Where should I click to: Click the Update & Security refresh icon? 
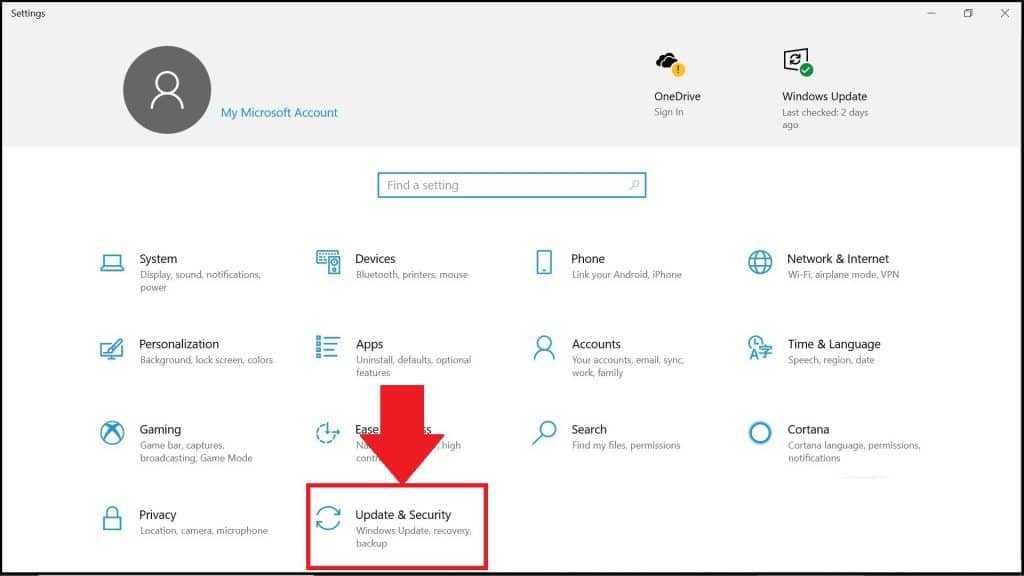coord(328,519)
